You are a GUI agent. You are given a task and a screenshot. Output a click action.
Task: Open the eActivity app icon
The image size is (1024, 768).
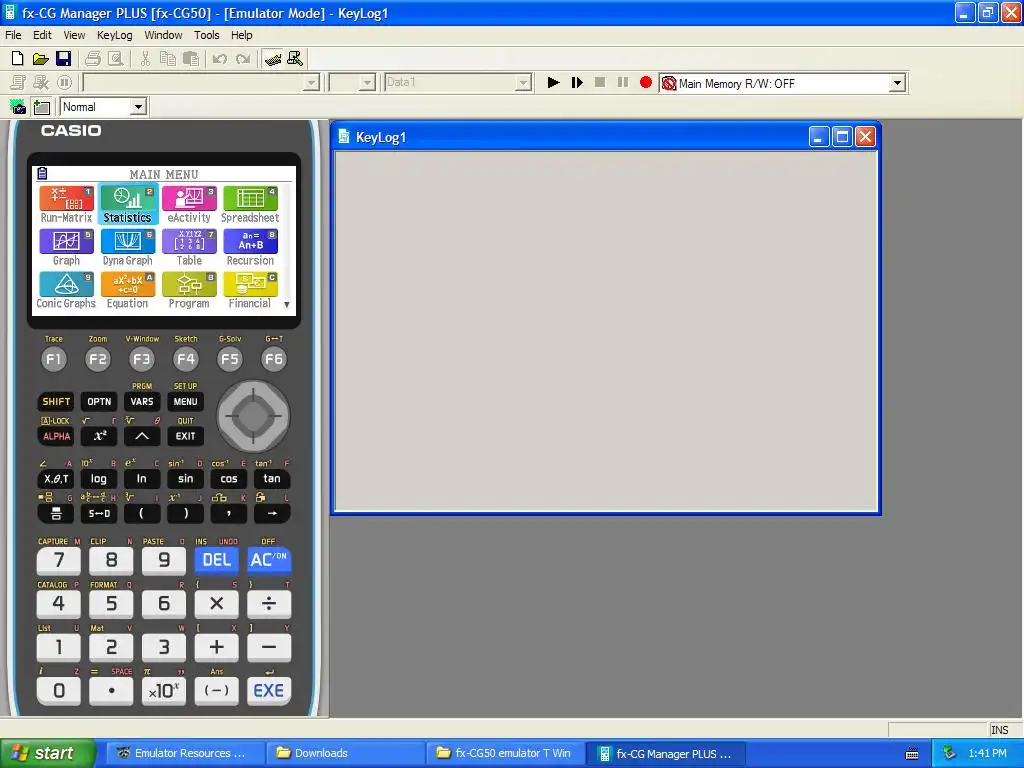(x=189, y=204)
